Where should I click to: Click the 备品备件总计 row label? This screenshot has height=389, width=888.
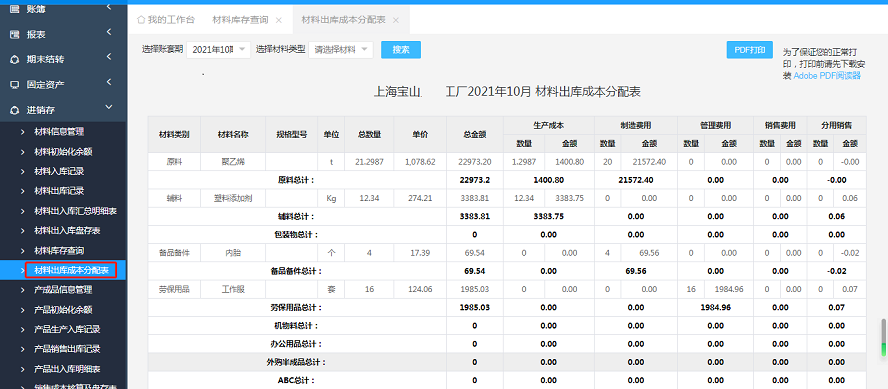tap(297, 271)
